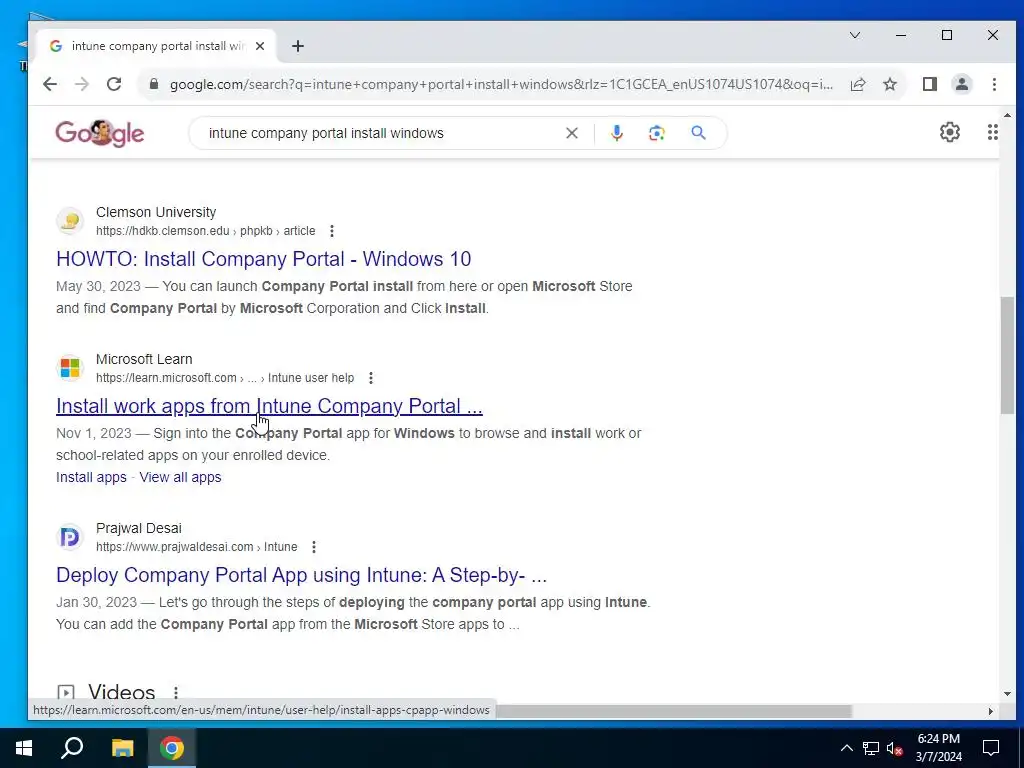Click the Clemson University favicon

tap(70, 221)
